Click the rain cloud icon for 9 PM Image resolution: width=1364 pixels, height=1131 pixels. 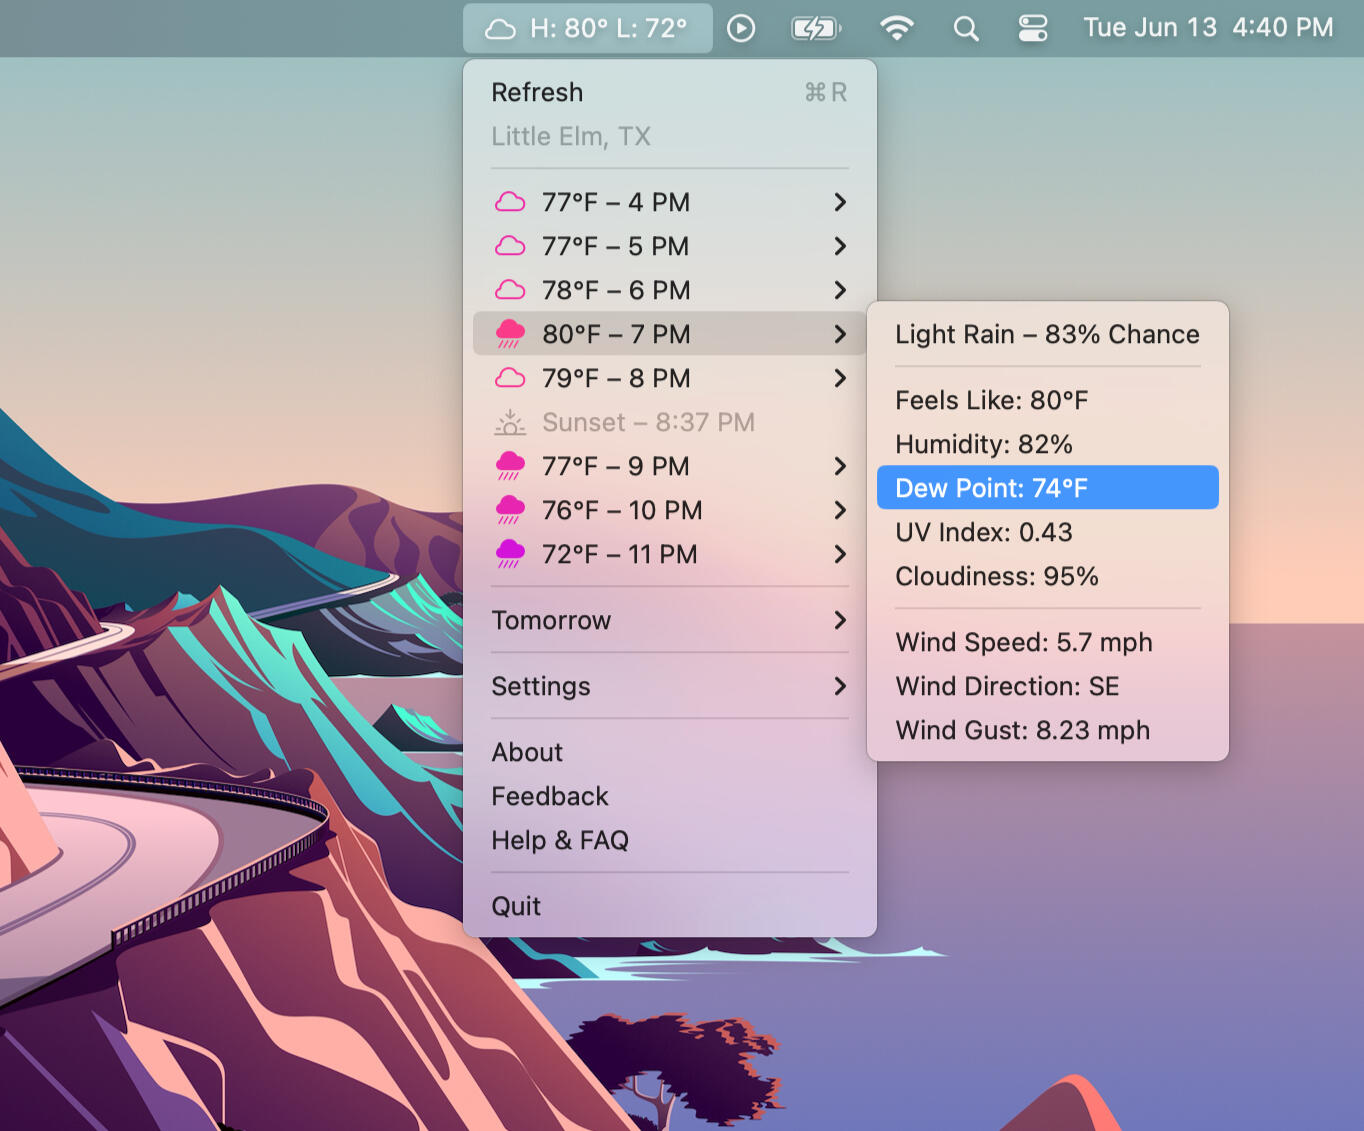(510, 466)
